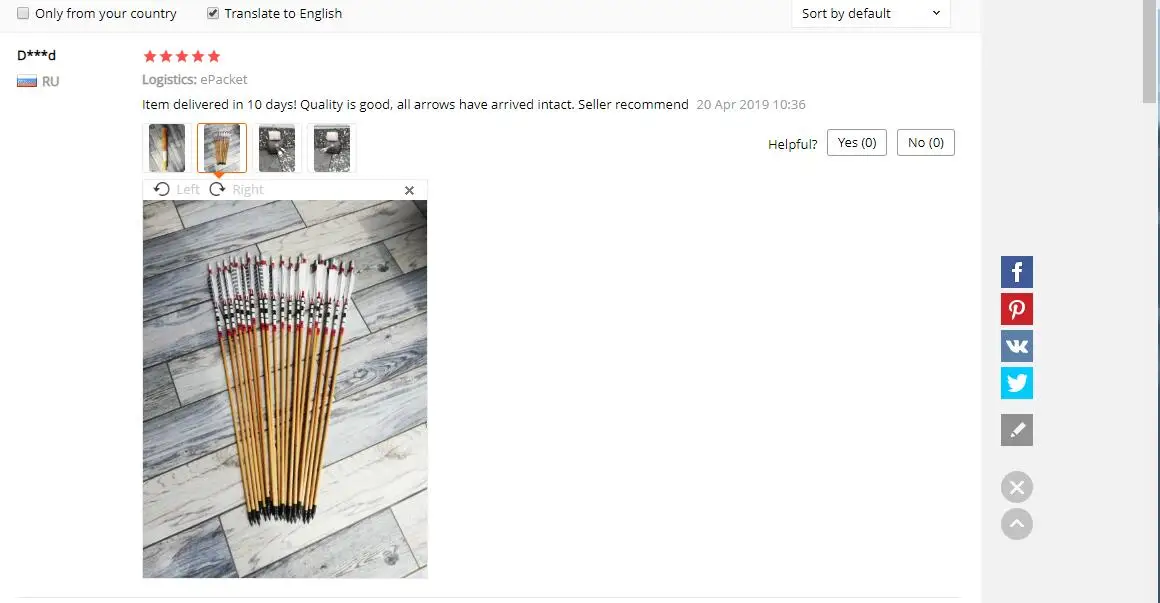Select the second thumbnail of arrow bundle
This screenshot has height=603, width=1160.
(x=222, y=148)
